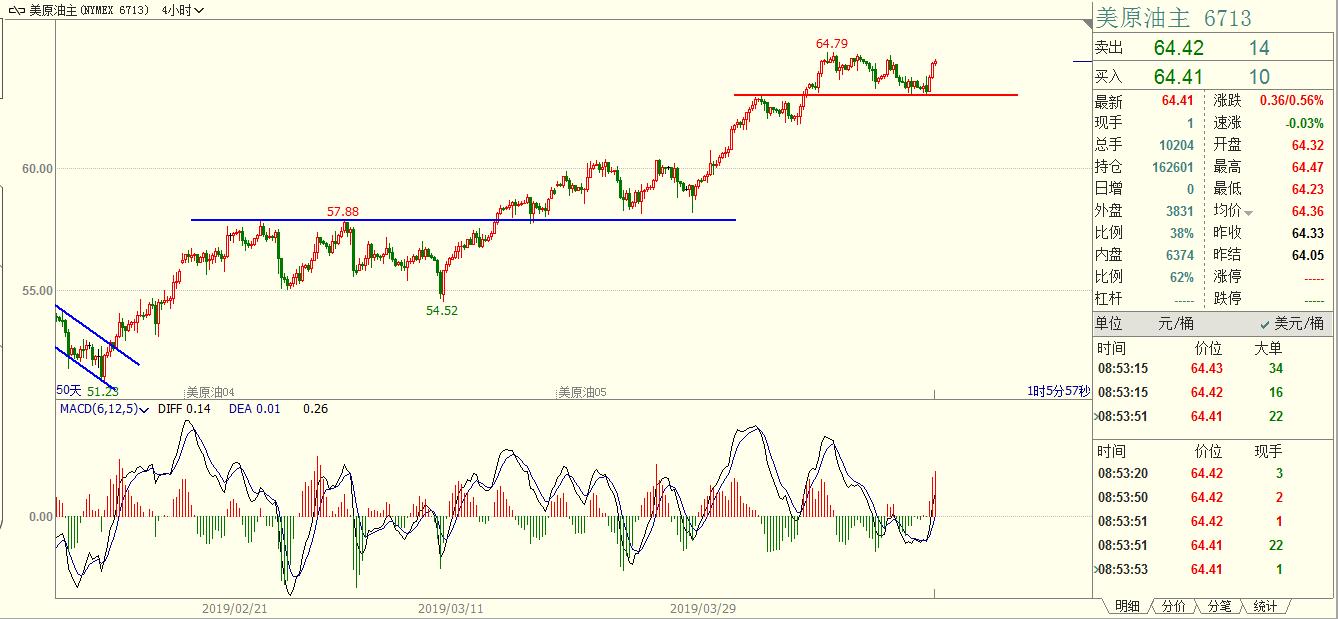Viewport: 1338px width, 619px height.
Task: Click the 昨结 value 64.05
Action: tap(1308, 256)
